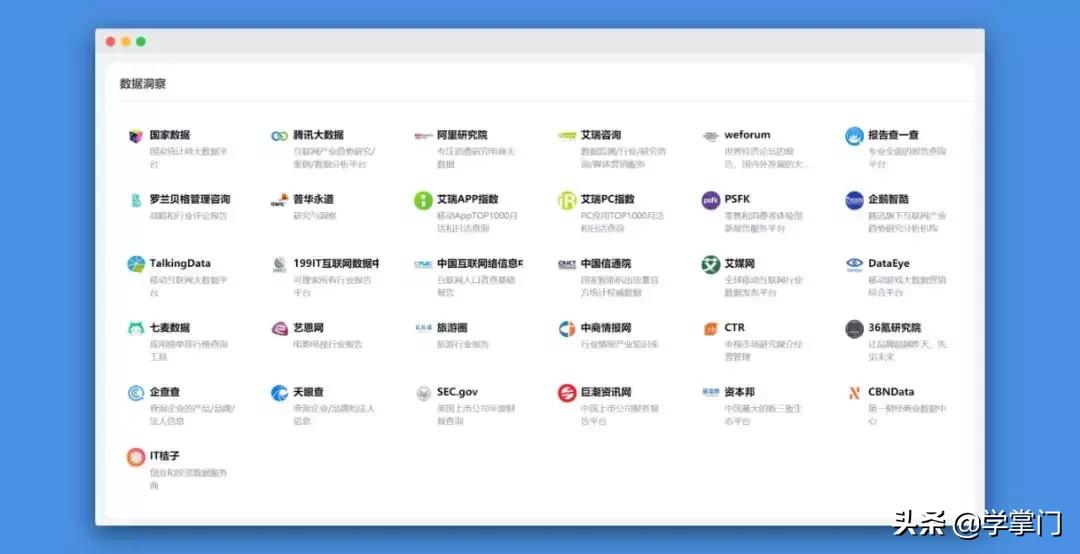Click the 艺恩网 pink icon

pyautogui.click(x=279, y=328)
